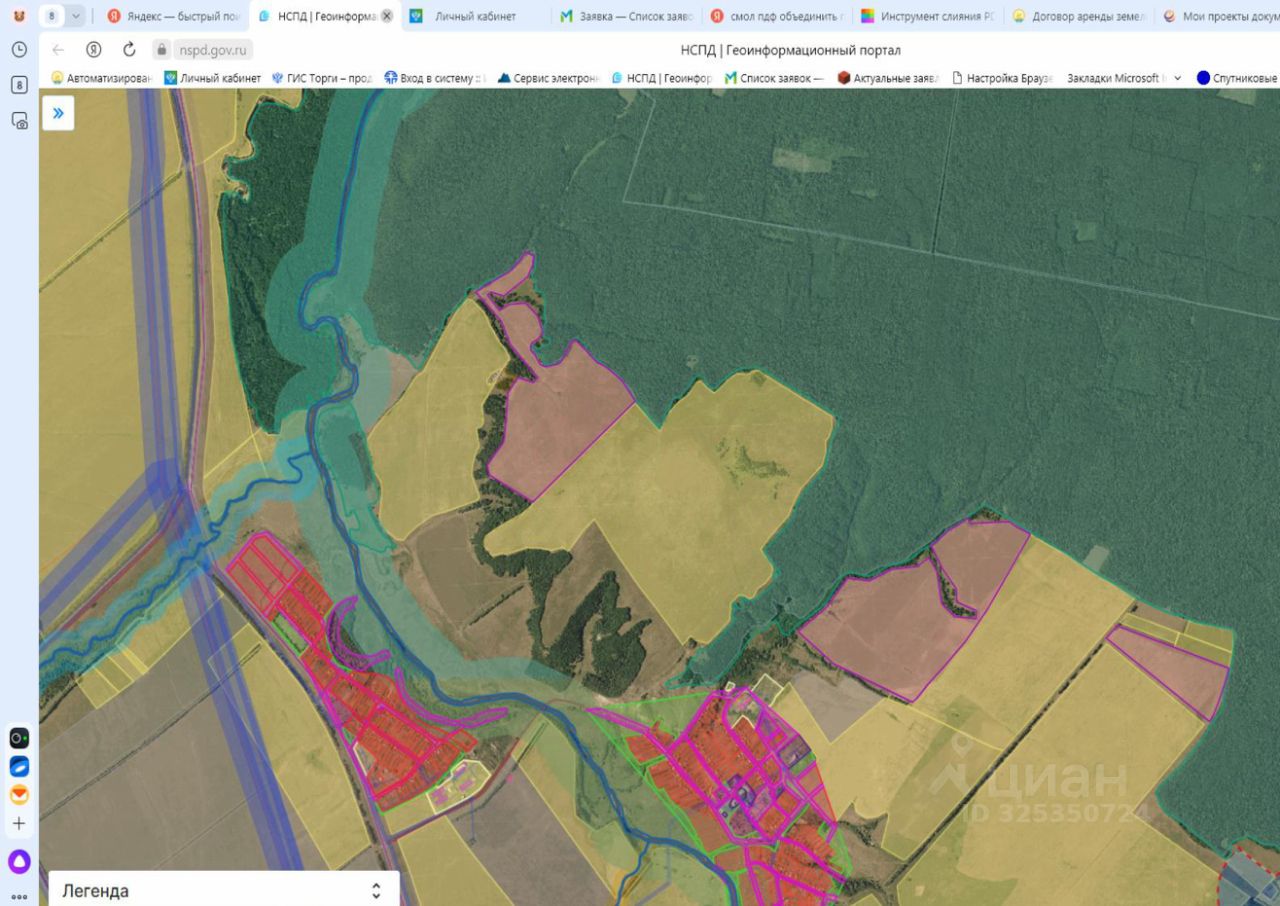Open browser history clock icon in sidebar
The height and width of the screenshot is (906, 1280).
point(19,49)
